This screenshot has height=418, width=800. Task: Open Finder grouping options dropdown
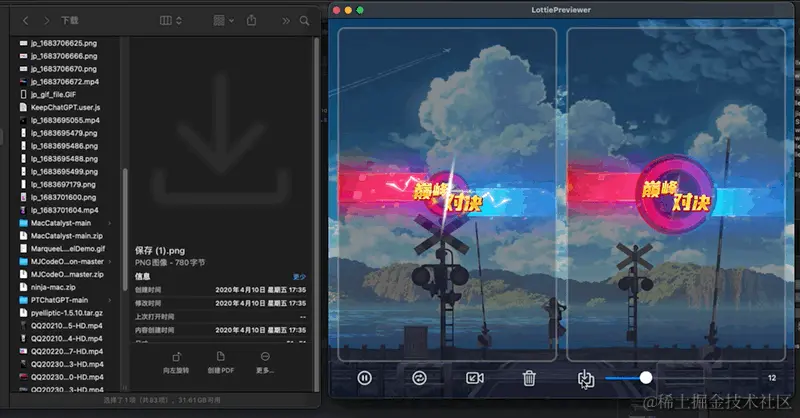tap(223, 20)
